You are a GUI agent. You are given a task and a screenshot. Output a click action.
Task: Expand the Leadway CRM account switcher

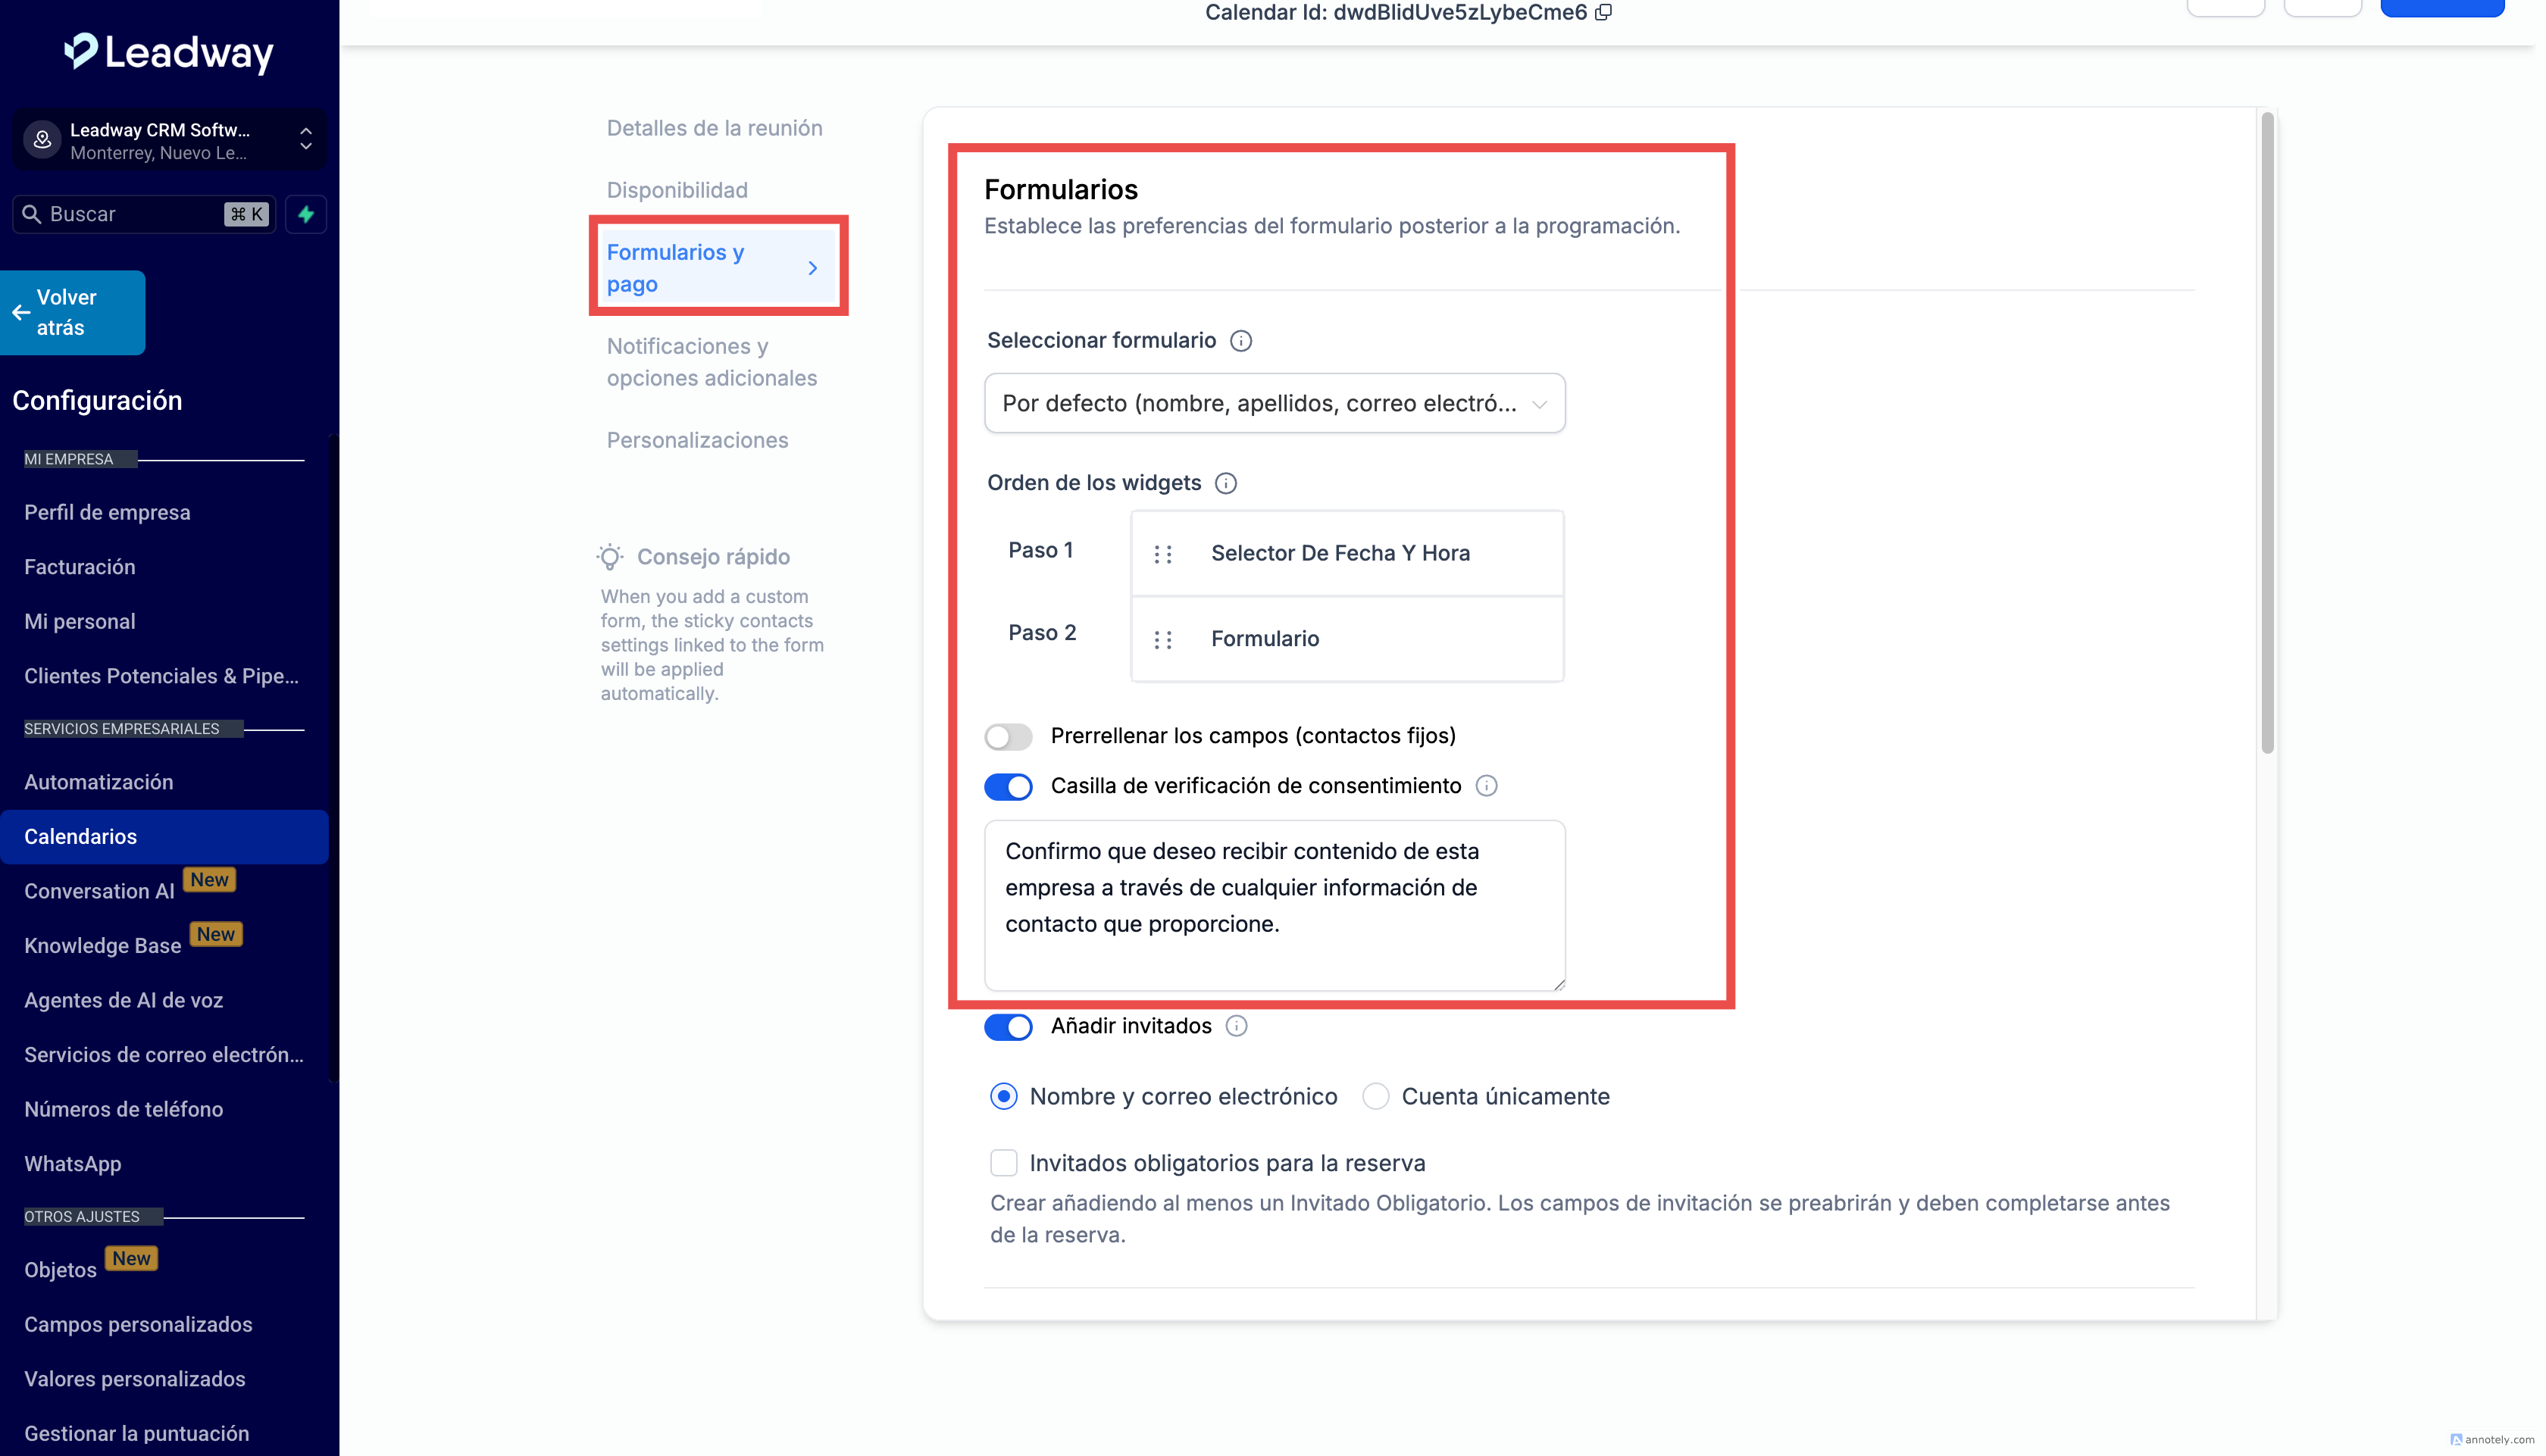tap(306, 139)
